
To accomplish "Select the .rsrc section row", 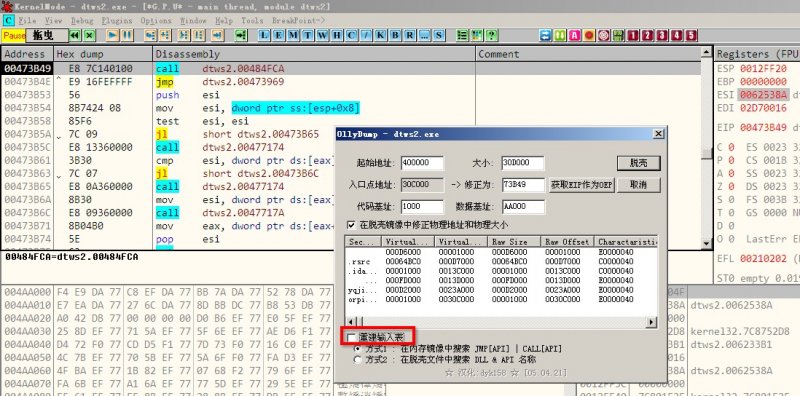I will click(501, 262).
